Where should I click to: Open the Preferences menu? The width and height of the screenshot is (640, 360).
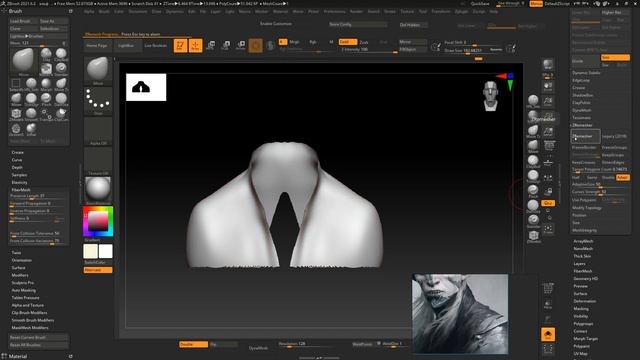click(334, 11)
